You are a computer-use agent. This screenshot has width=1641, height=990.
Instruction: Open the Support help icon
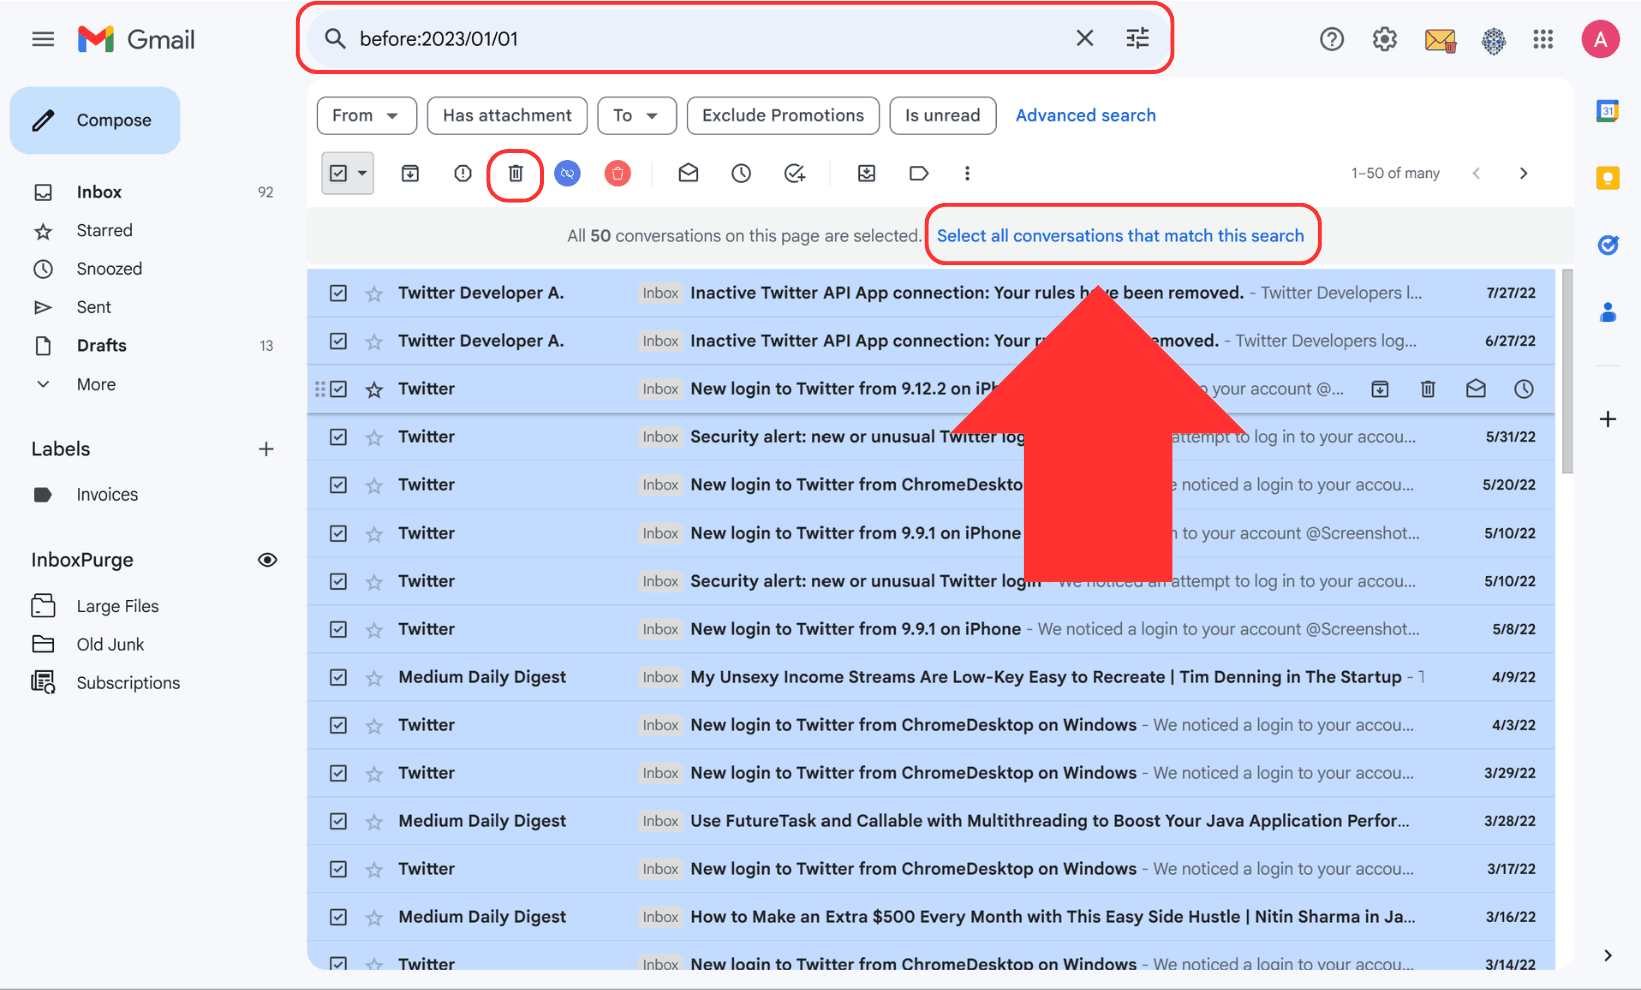coord(1331,39)
